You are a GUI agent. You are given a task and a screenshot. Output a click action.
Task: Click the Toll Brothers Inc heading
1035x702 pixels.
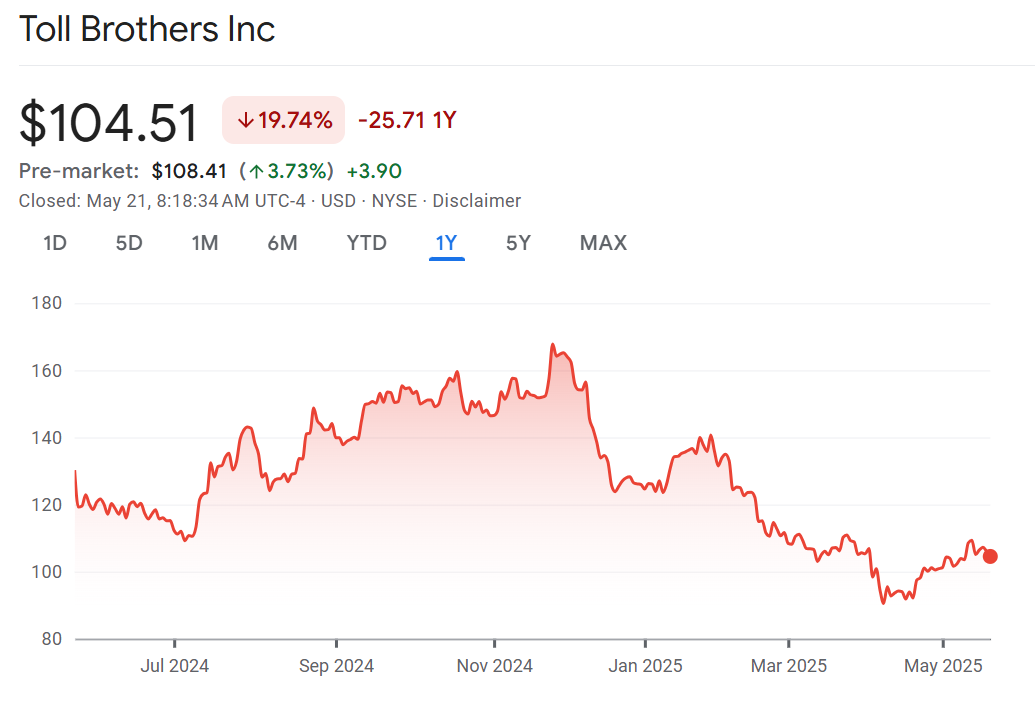tap(147, 29)
